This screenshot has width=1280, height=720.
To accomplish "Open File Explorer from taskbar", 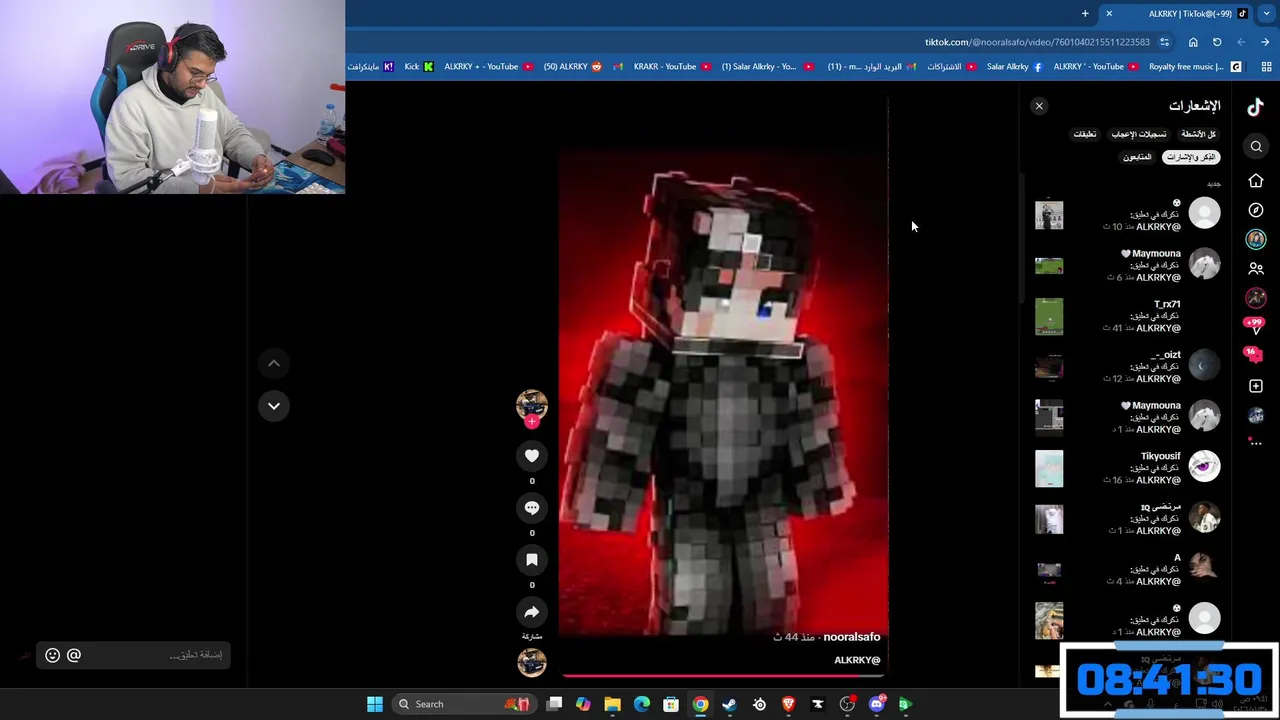I will click(612, 704).
